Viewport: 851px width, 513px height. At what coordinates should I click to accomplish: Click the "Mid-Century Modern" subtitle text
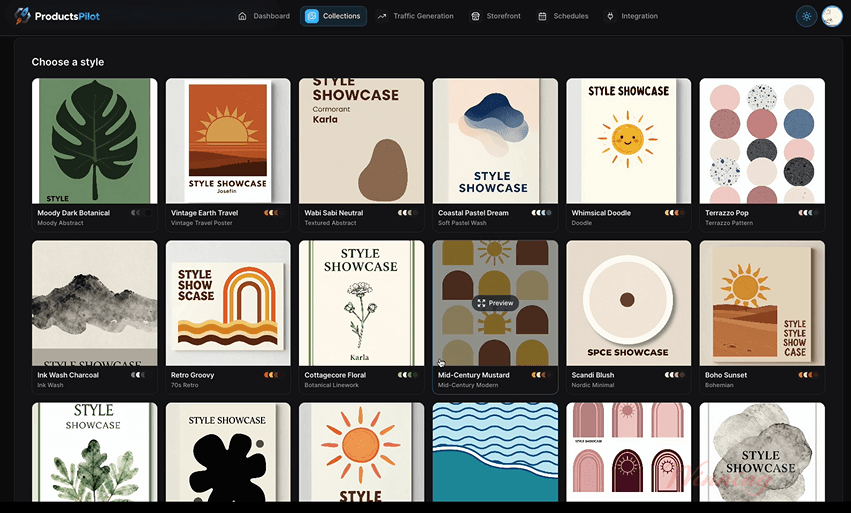pyautogui.click(x=468, y=385)
